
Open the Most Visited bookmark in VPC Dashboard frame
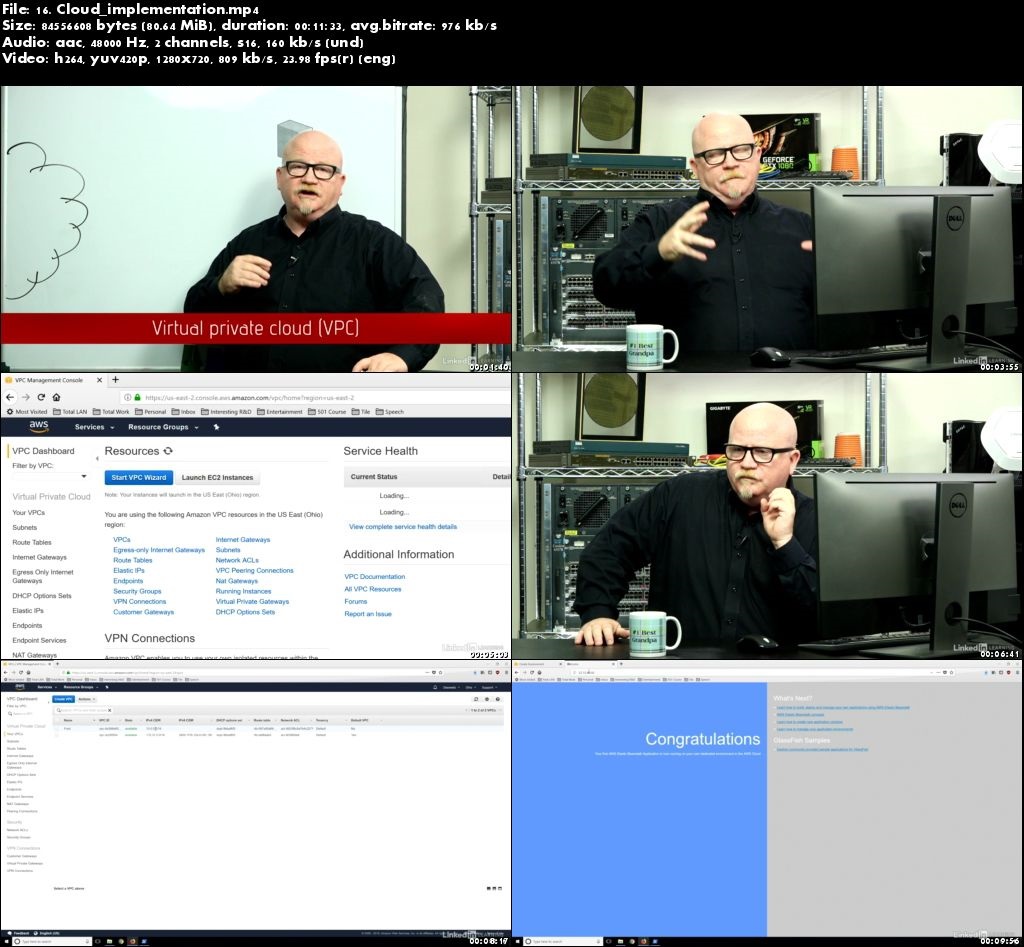27,412
